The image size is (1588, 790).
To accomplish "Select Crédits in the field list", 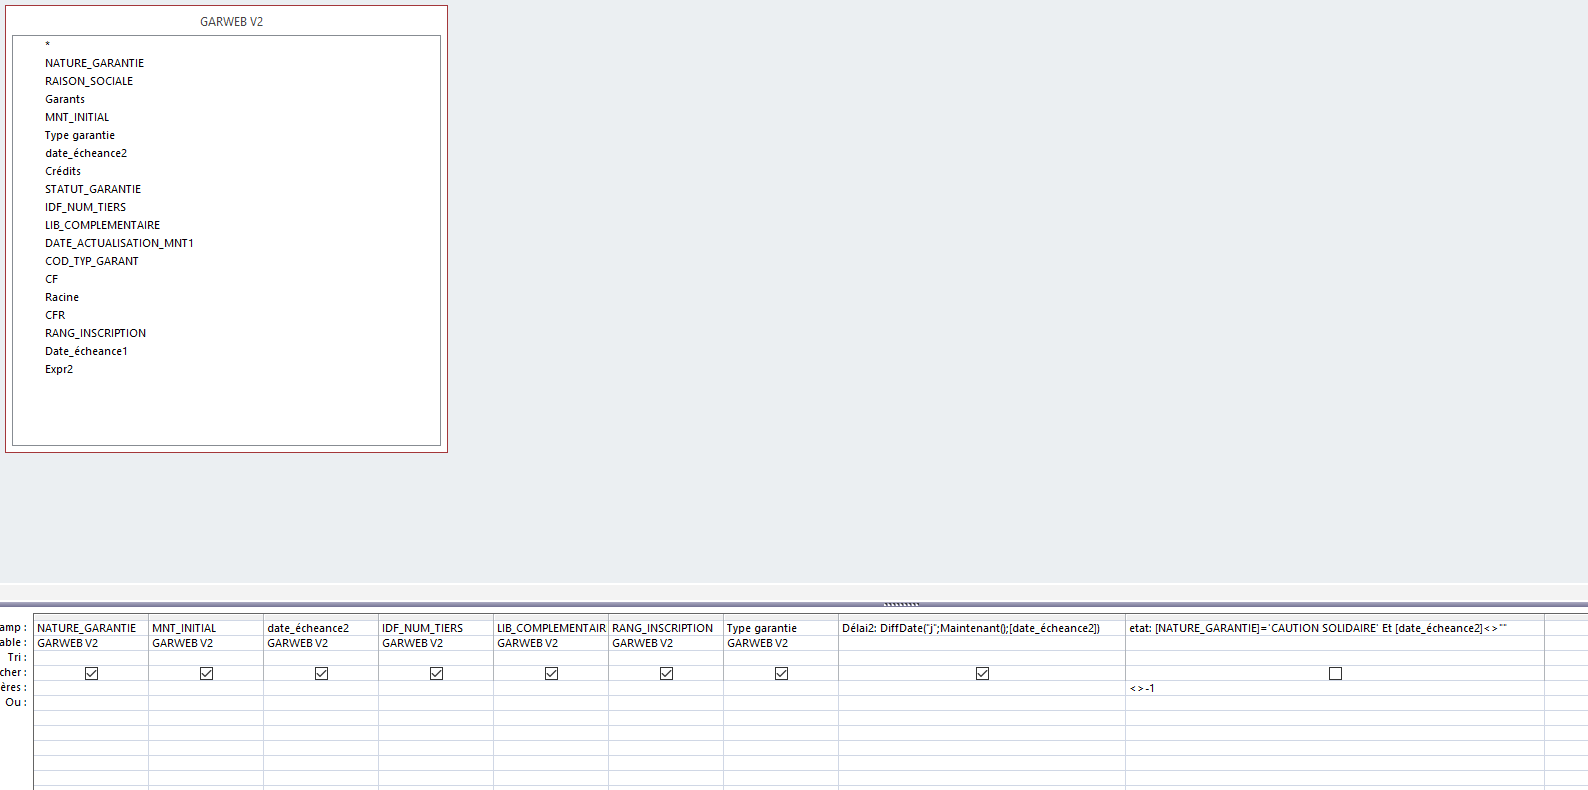I will pos(63,171).
